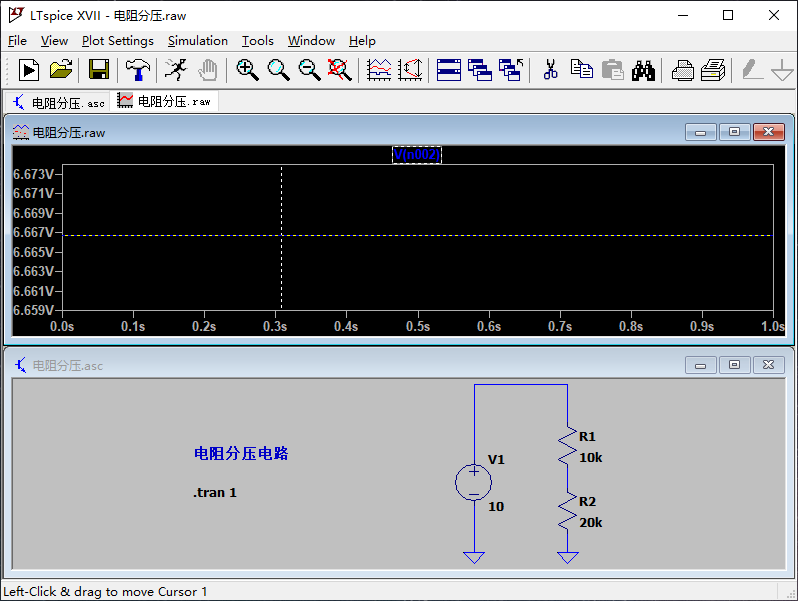Image resolution: width=798 pixels, height=601 pixels.
Task: Click the V(n002) trace label
Action: (417, 155)
